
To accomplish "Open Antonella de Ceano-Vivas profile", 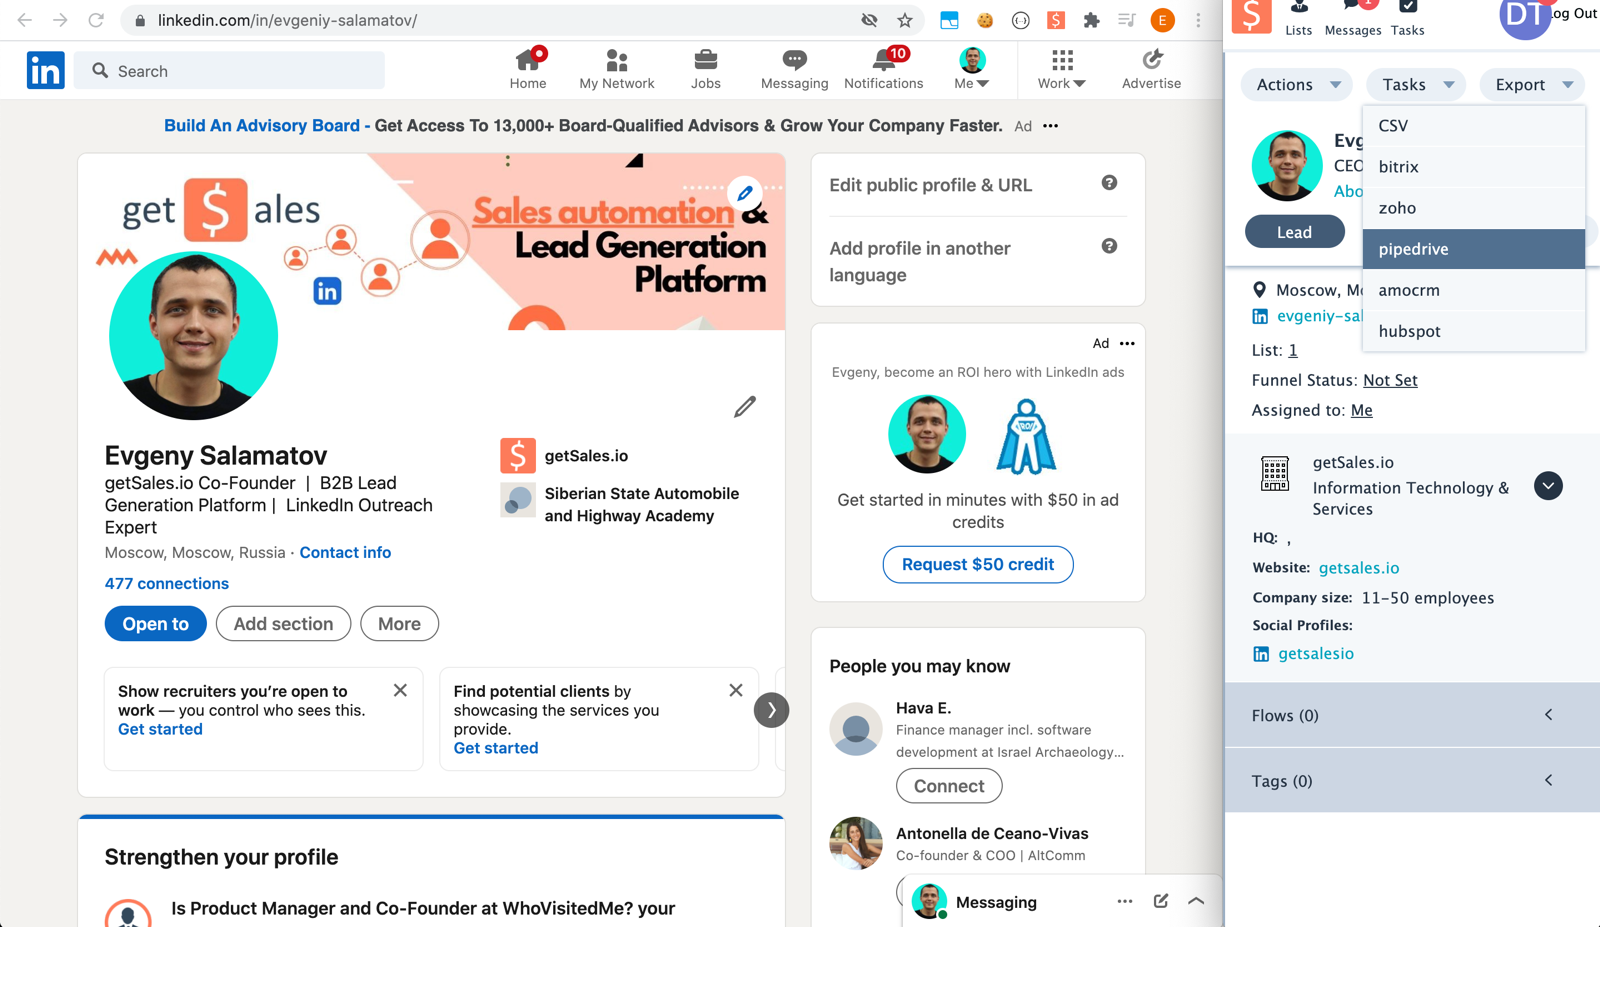I will (992, 833).
